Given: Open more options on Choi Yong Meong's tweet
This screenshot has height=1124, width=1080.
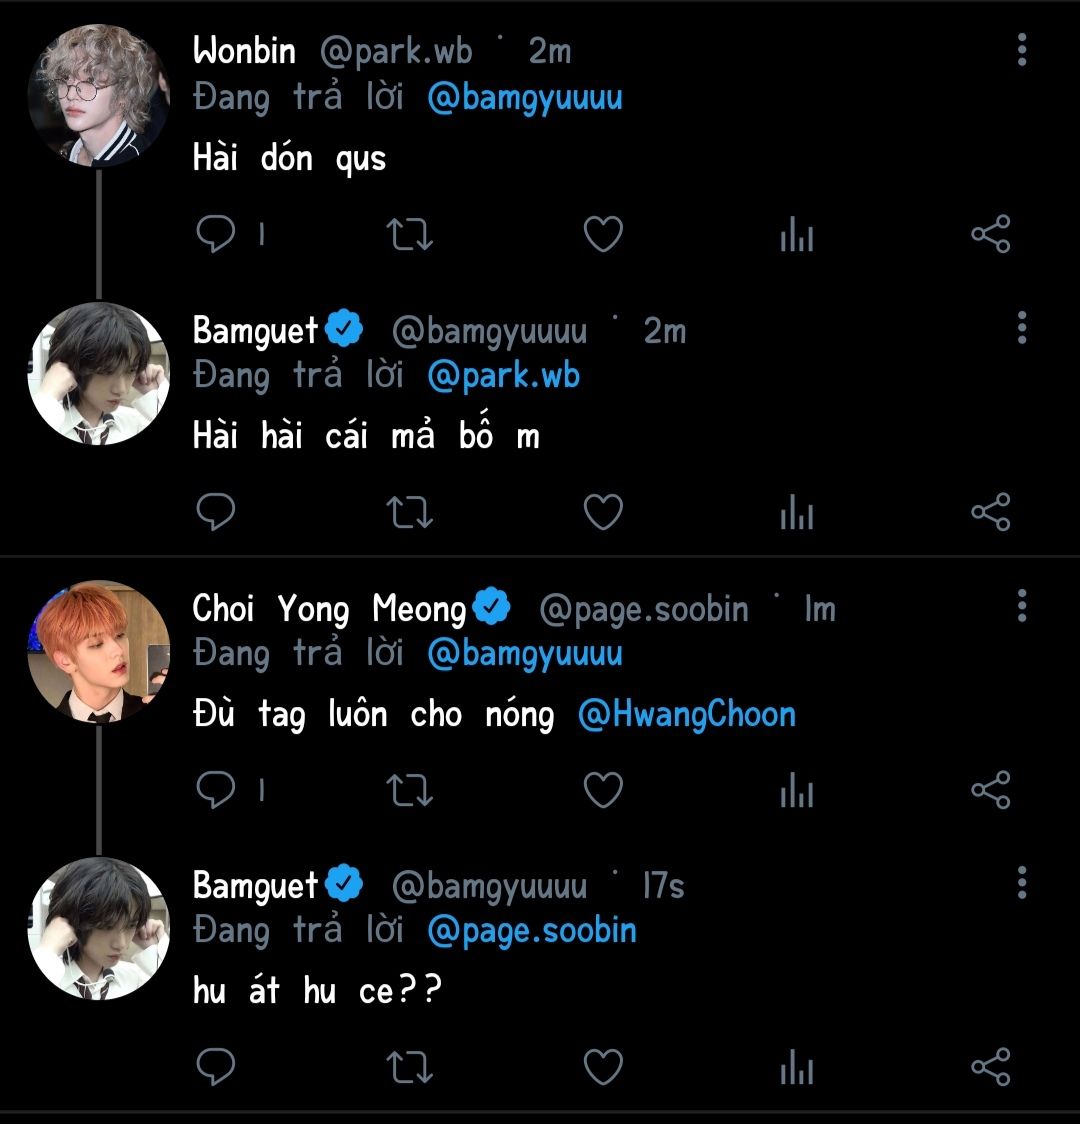Looking at the screenshot, I should [1021, 606].
